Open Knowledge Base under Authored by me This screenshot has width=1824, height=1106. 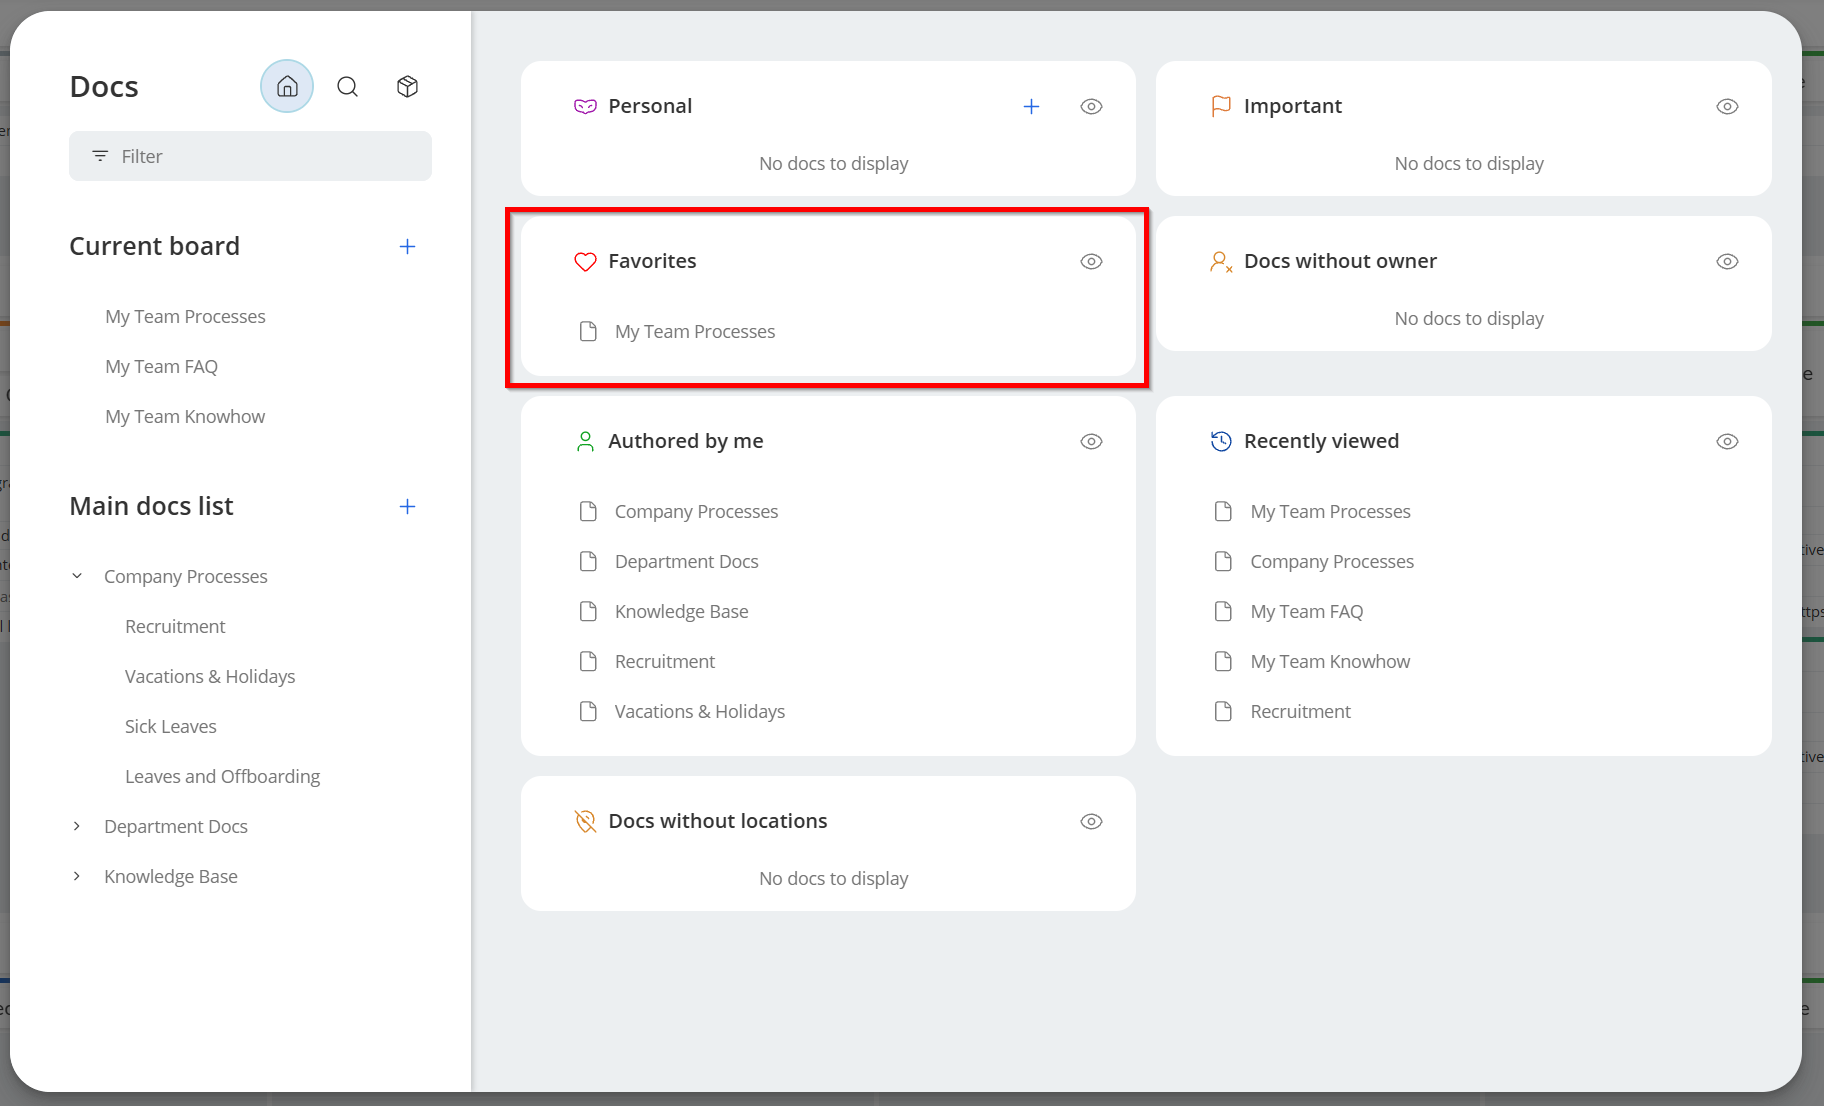pyautogui.click(x=681, y=612)
